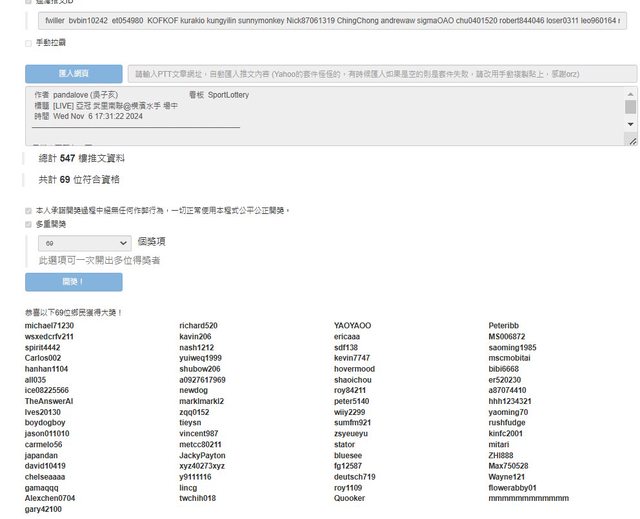Click winner name michael71230
The width and height of the screenshot is (640, 519).
[49, 326]
